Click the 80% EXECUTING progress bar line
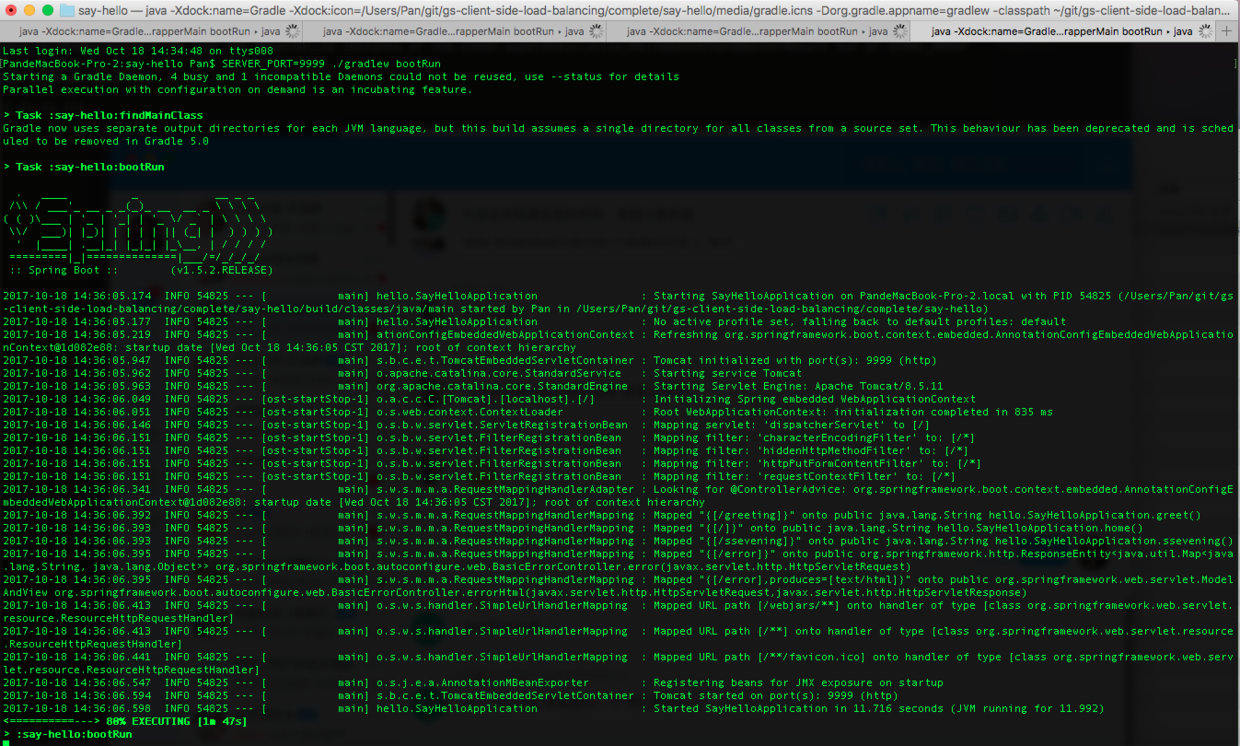 click(x=125, y=721)
